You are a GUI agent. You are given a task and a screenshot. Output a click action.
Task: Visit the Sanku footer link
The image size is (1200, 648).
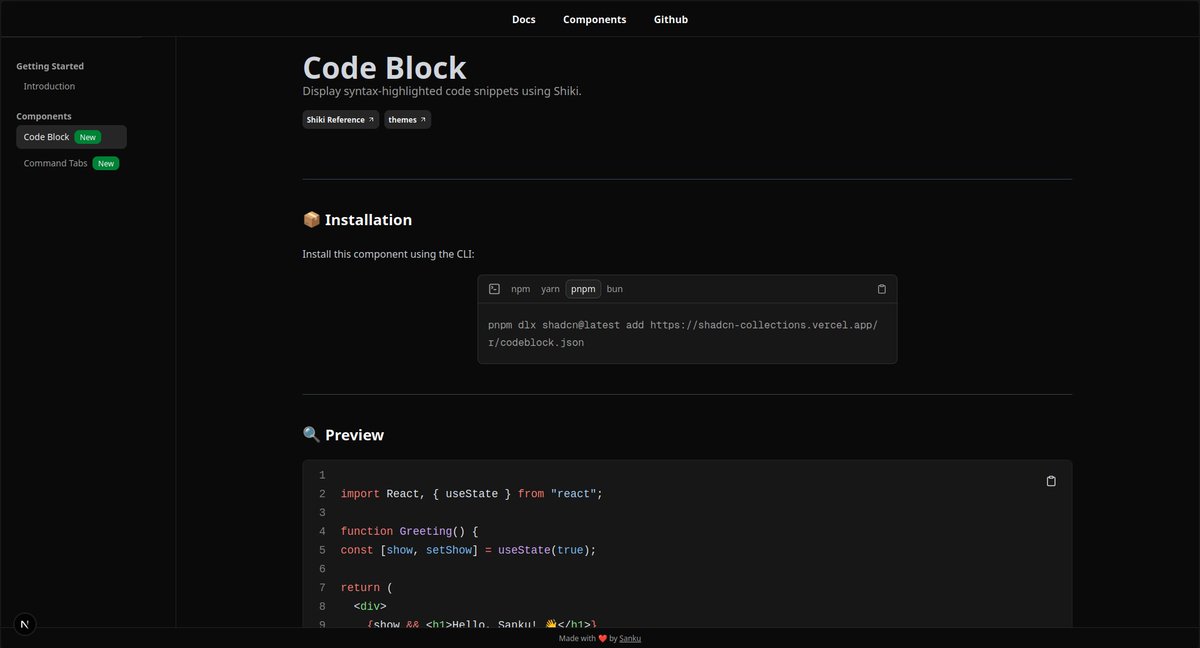click(630, 638)
